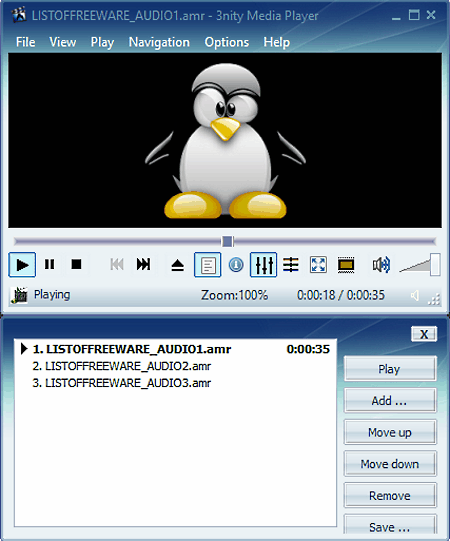
Task: Open the File menu
Action: 26,42
